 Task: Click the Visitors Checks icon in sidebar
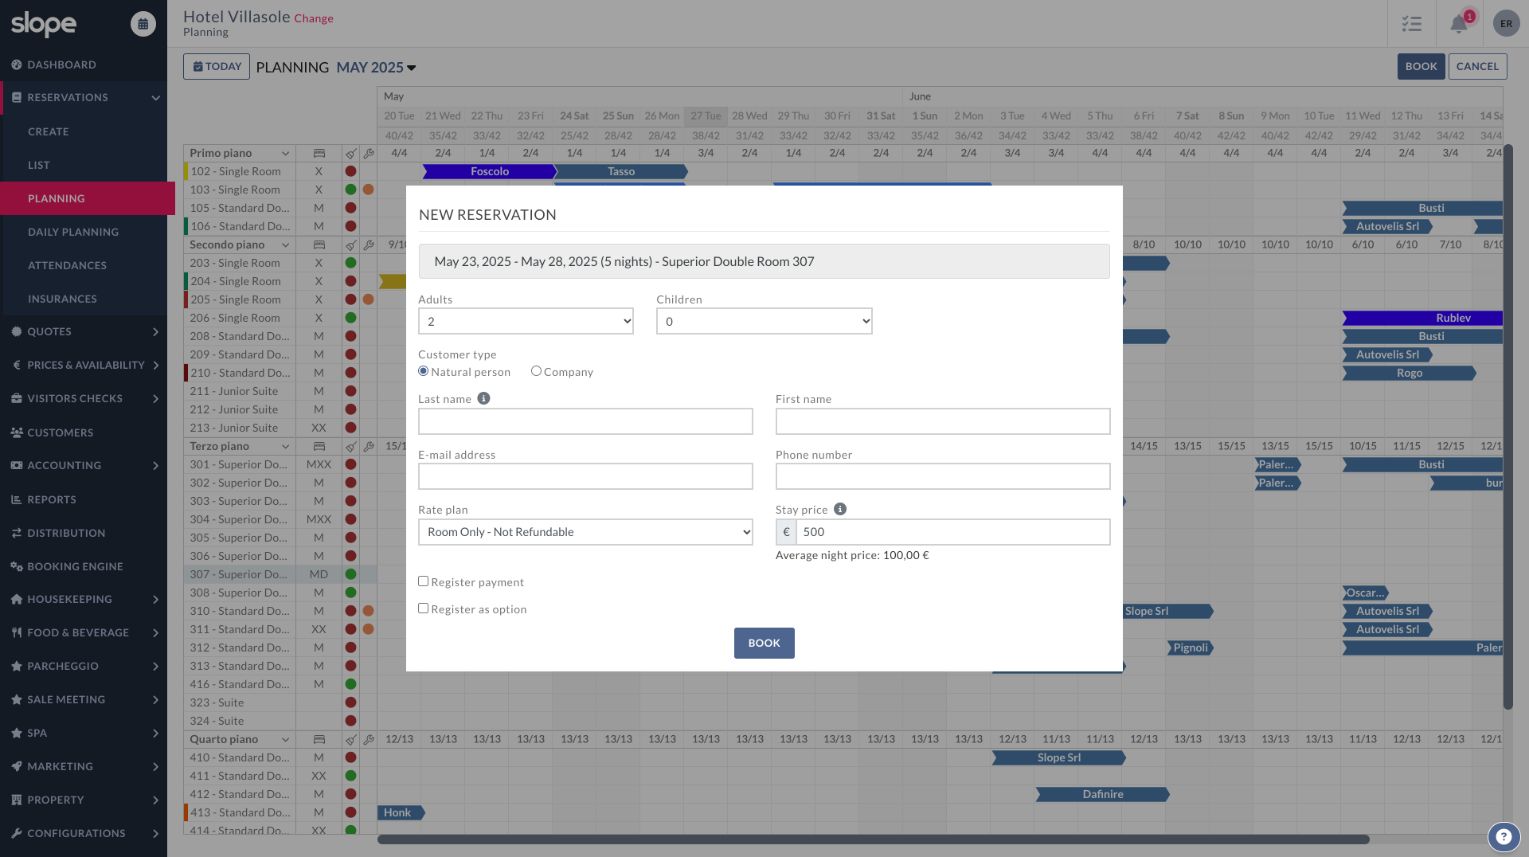coord(16,398)
